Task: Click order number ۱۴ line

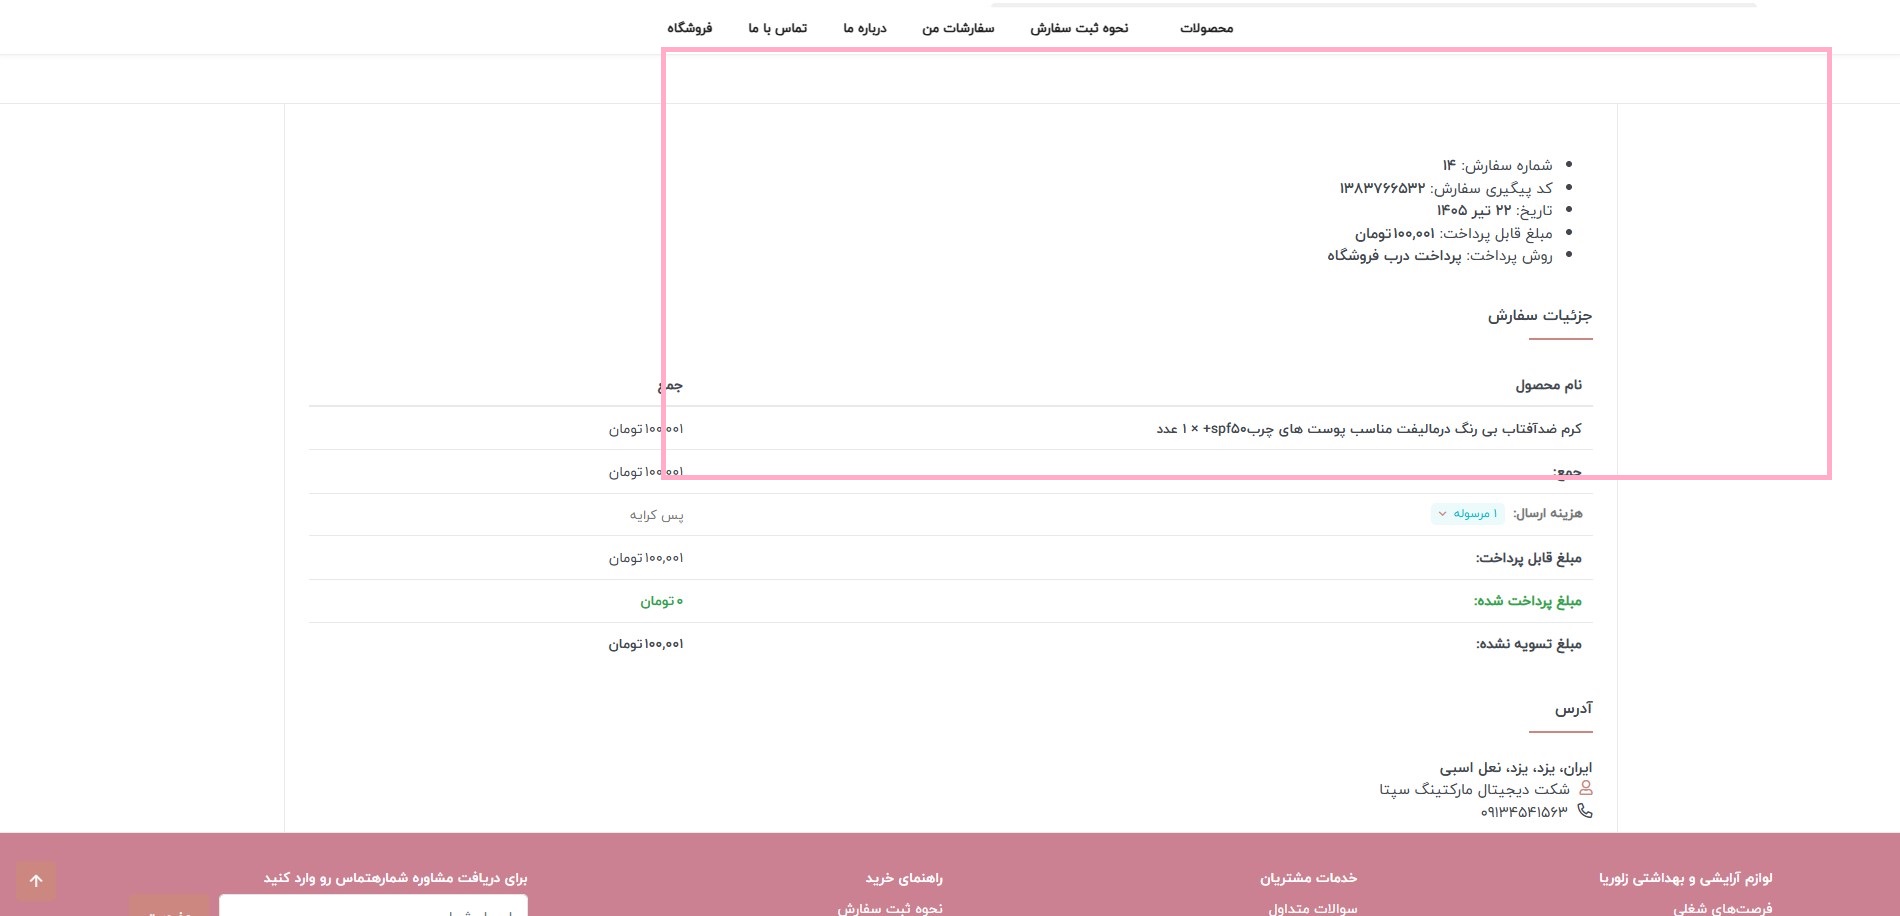Action: (x=1497, y=165)
